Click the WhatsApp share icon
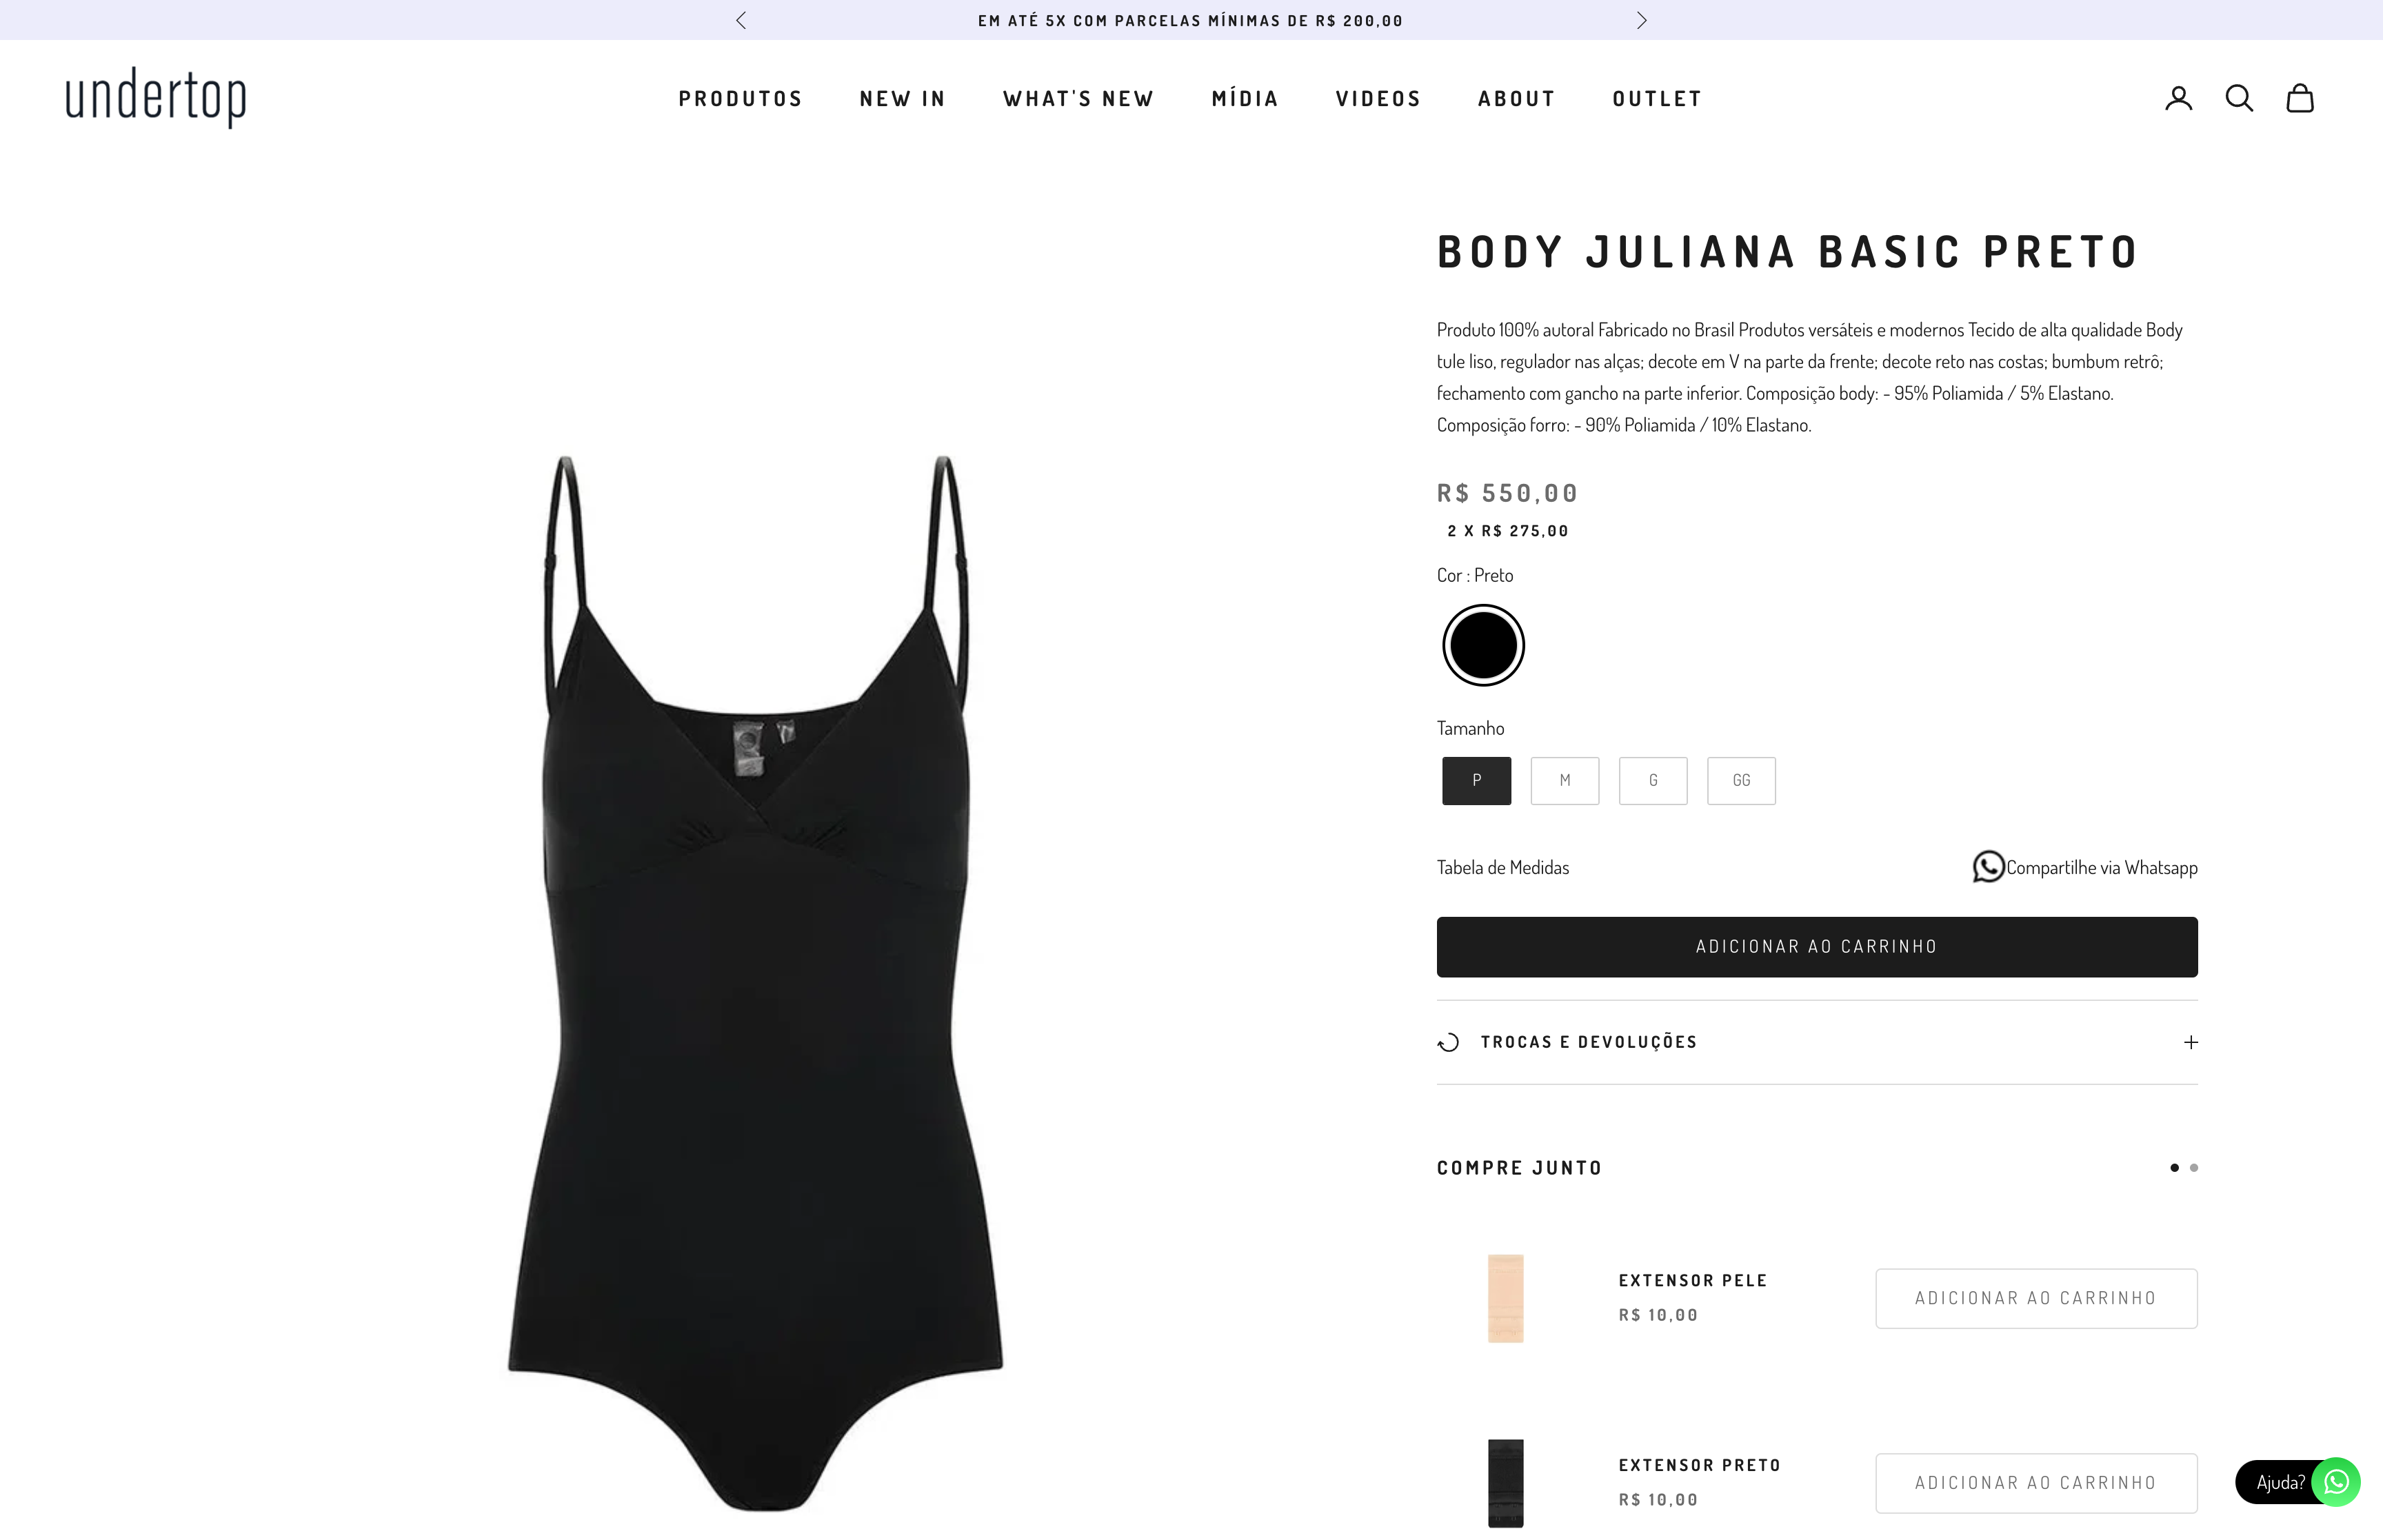 coord(1988,867)
